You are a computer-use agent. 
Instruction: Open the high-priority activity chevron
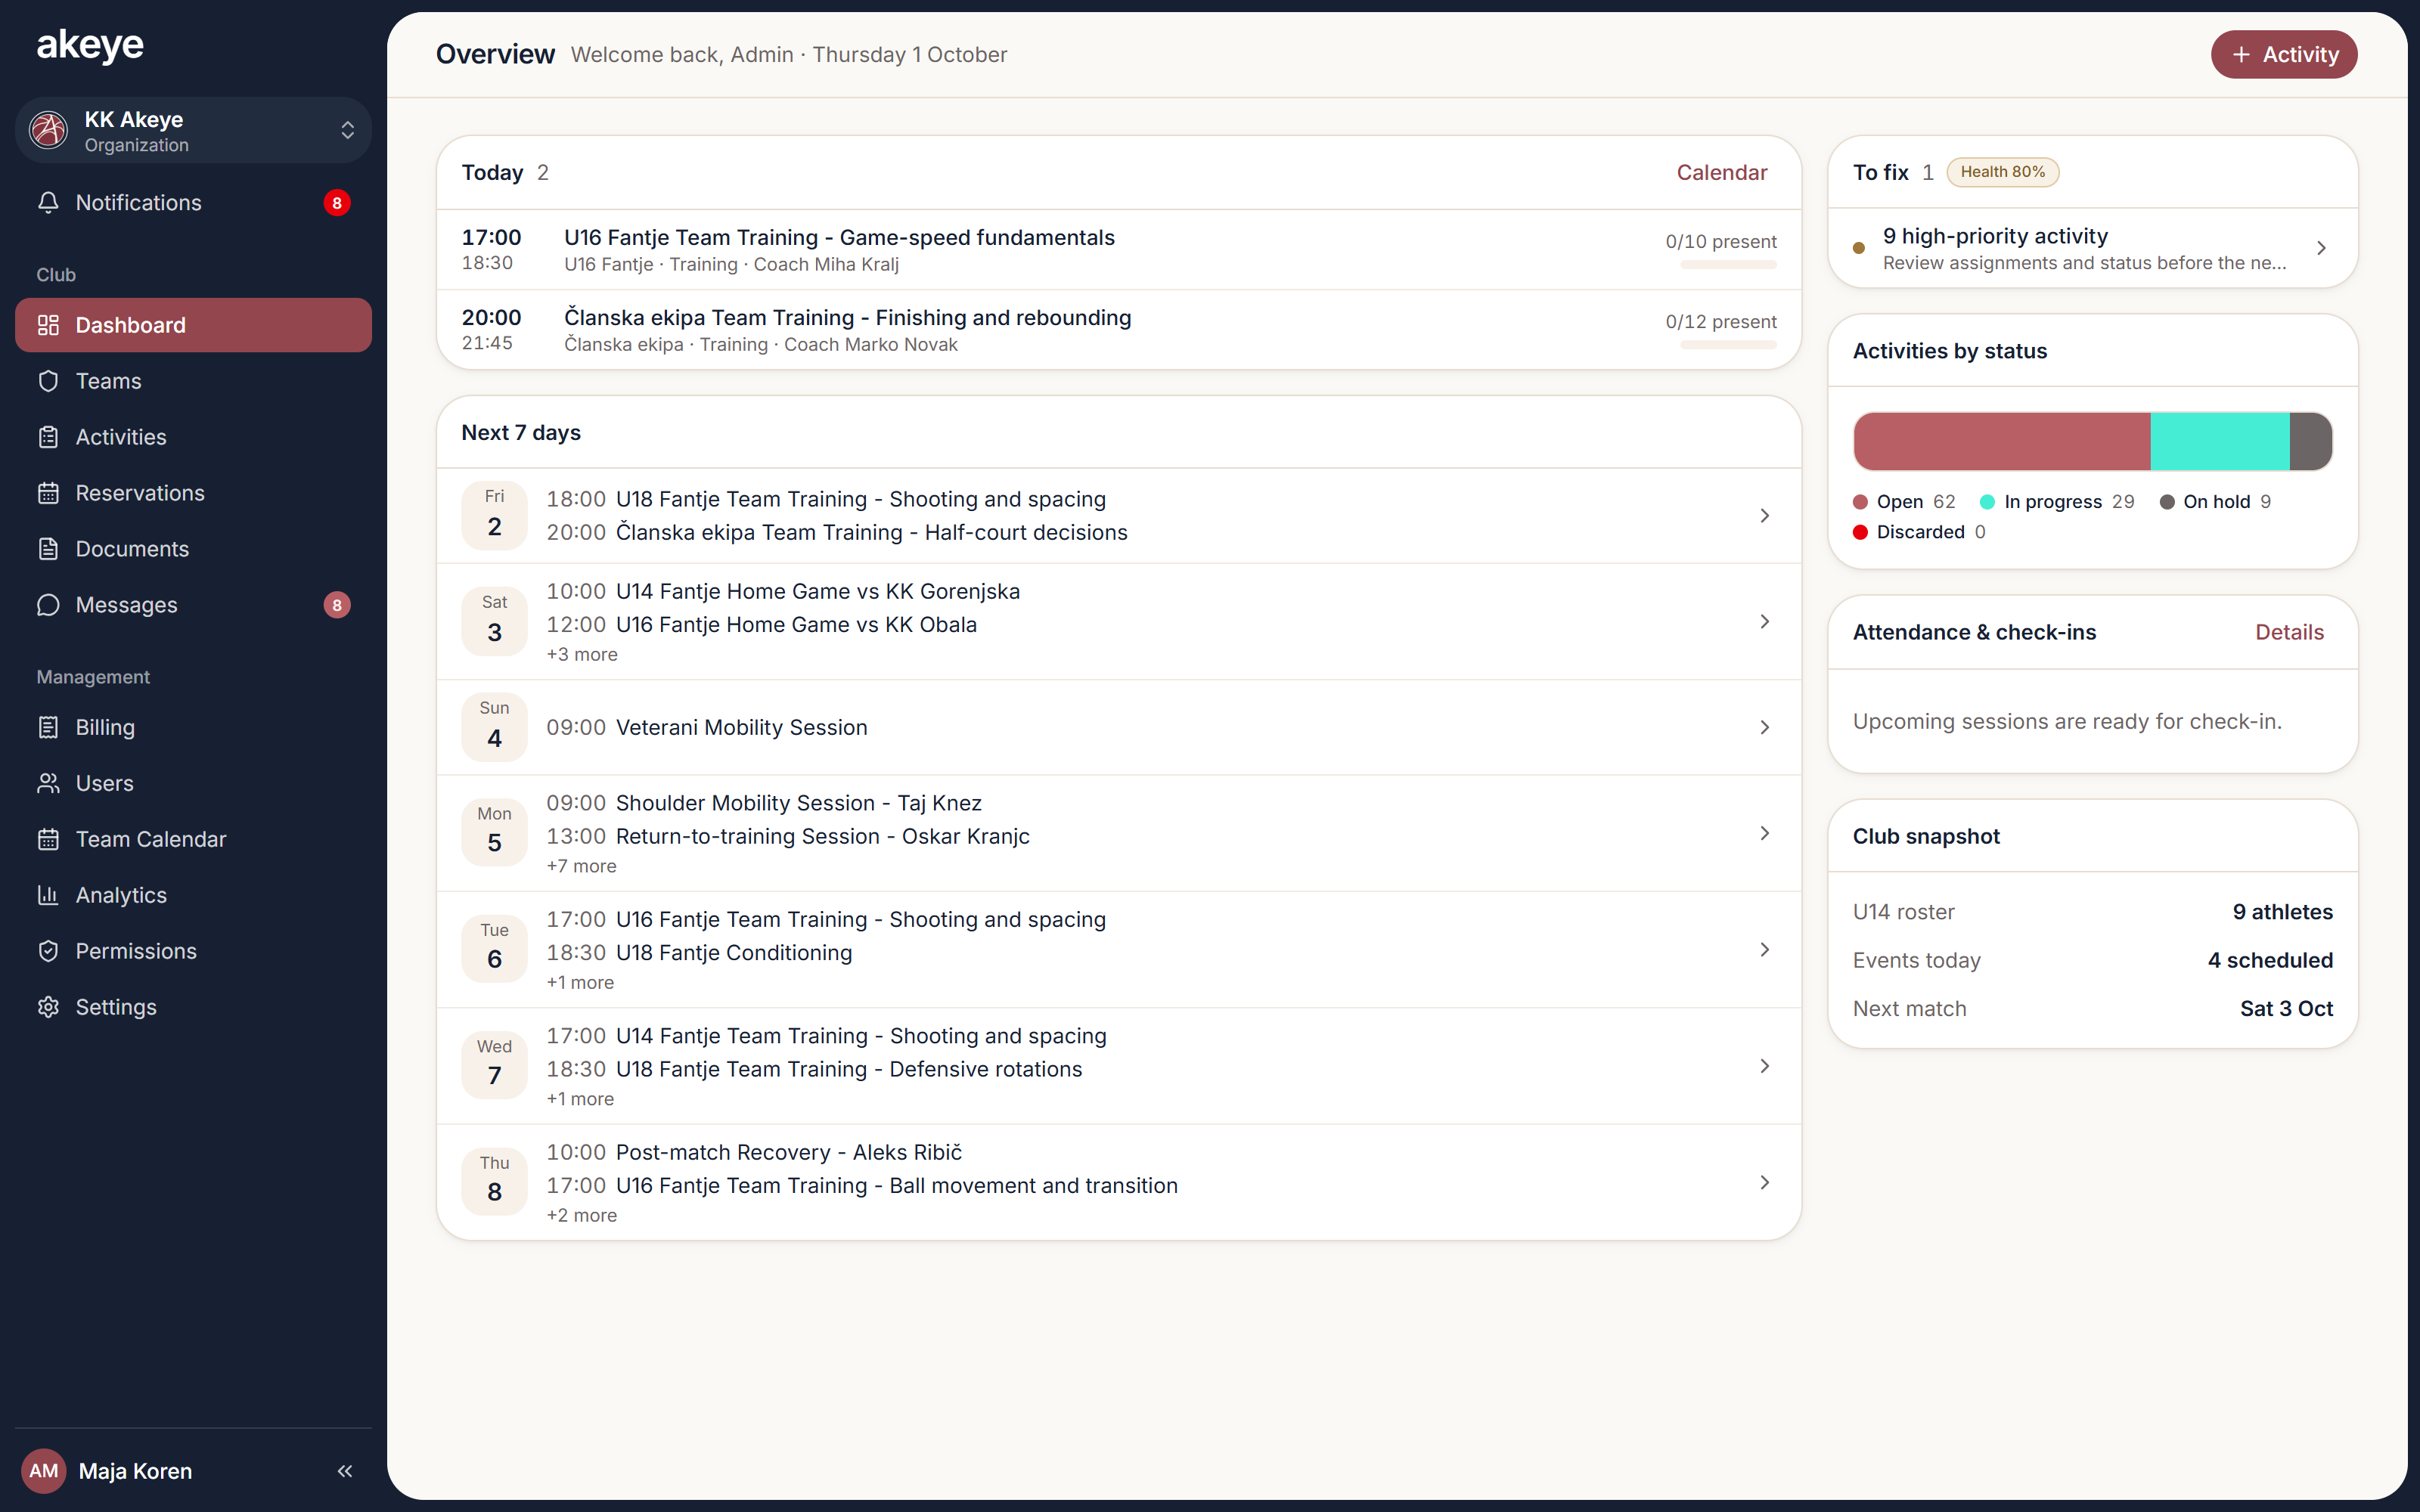click(x=2321, y=248)
